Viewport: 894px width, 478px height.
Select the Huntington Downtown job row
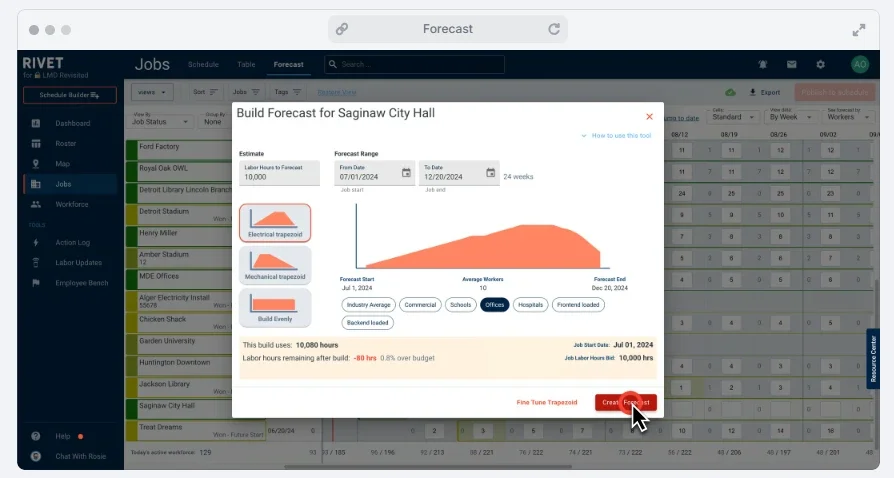tap(179, 366)
